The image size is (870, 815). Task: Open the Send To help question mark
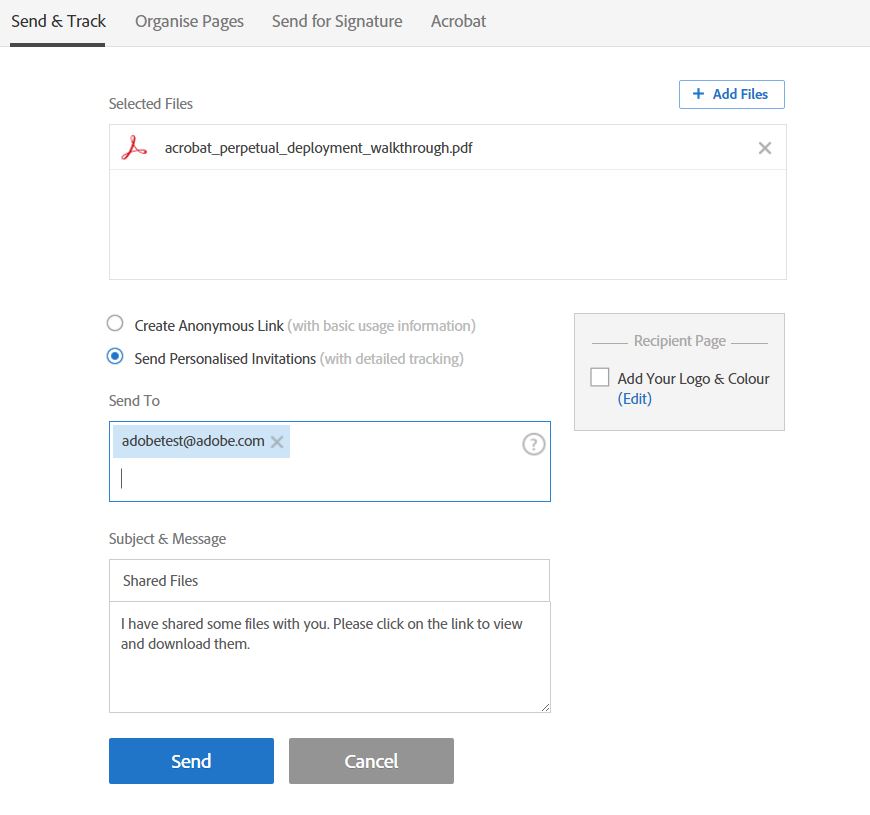pos(533,444)
